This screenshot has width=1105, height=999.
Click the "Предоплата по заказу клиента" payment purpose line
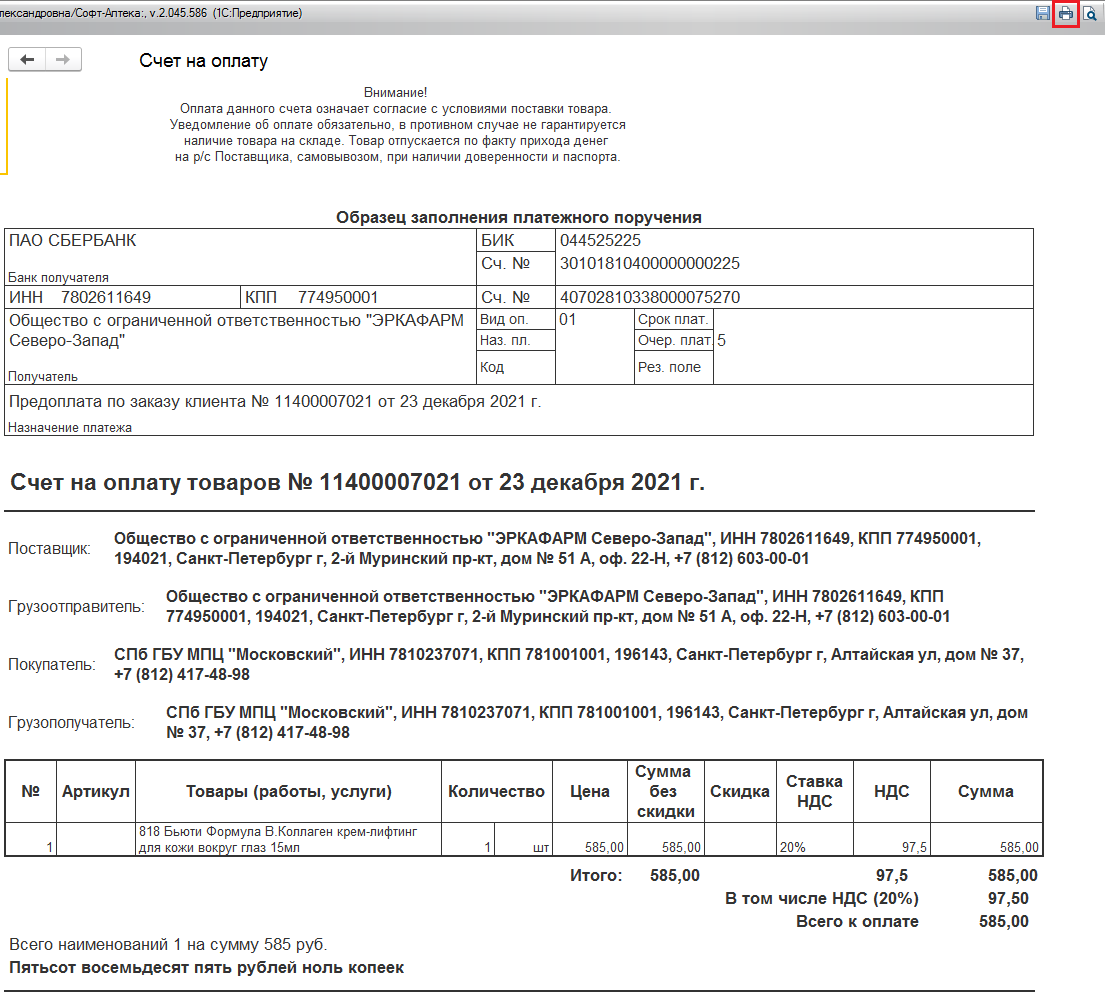coord(275,402)
